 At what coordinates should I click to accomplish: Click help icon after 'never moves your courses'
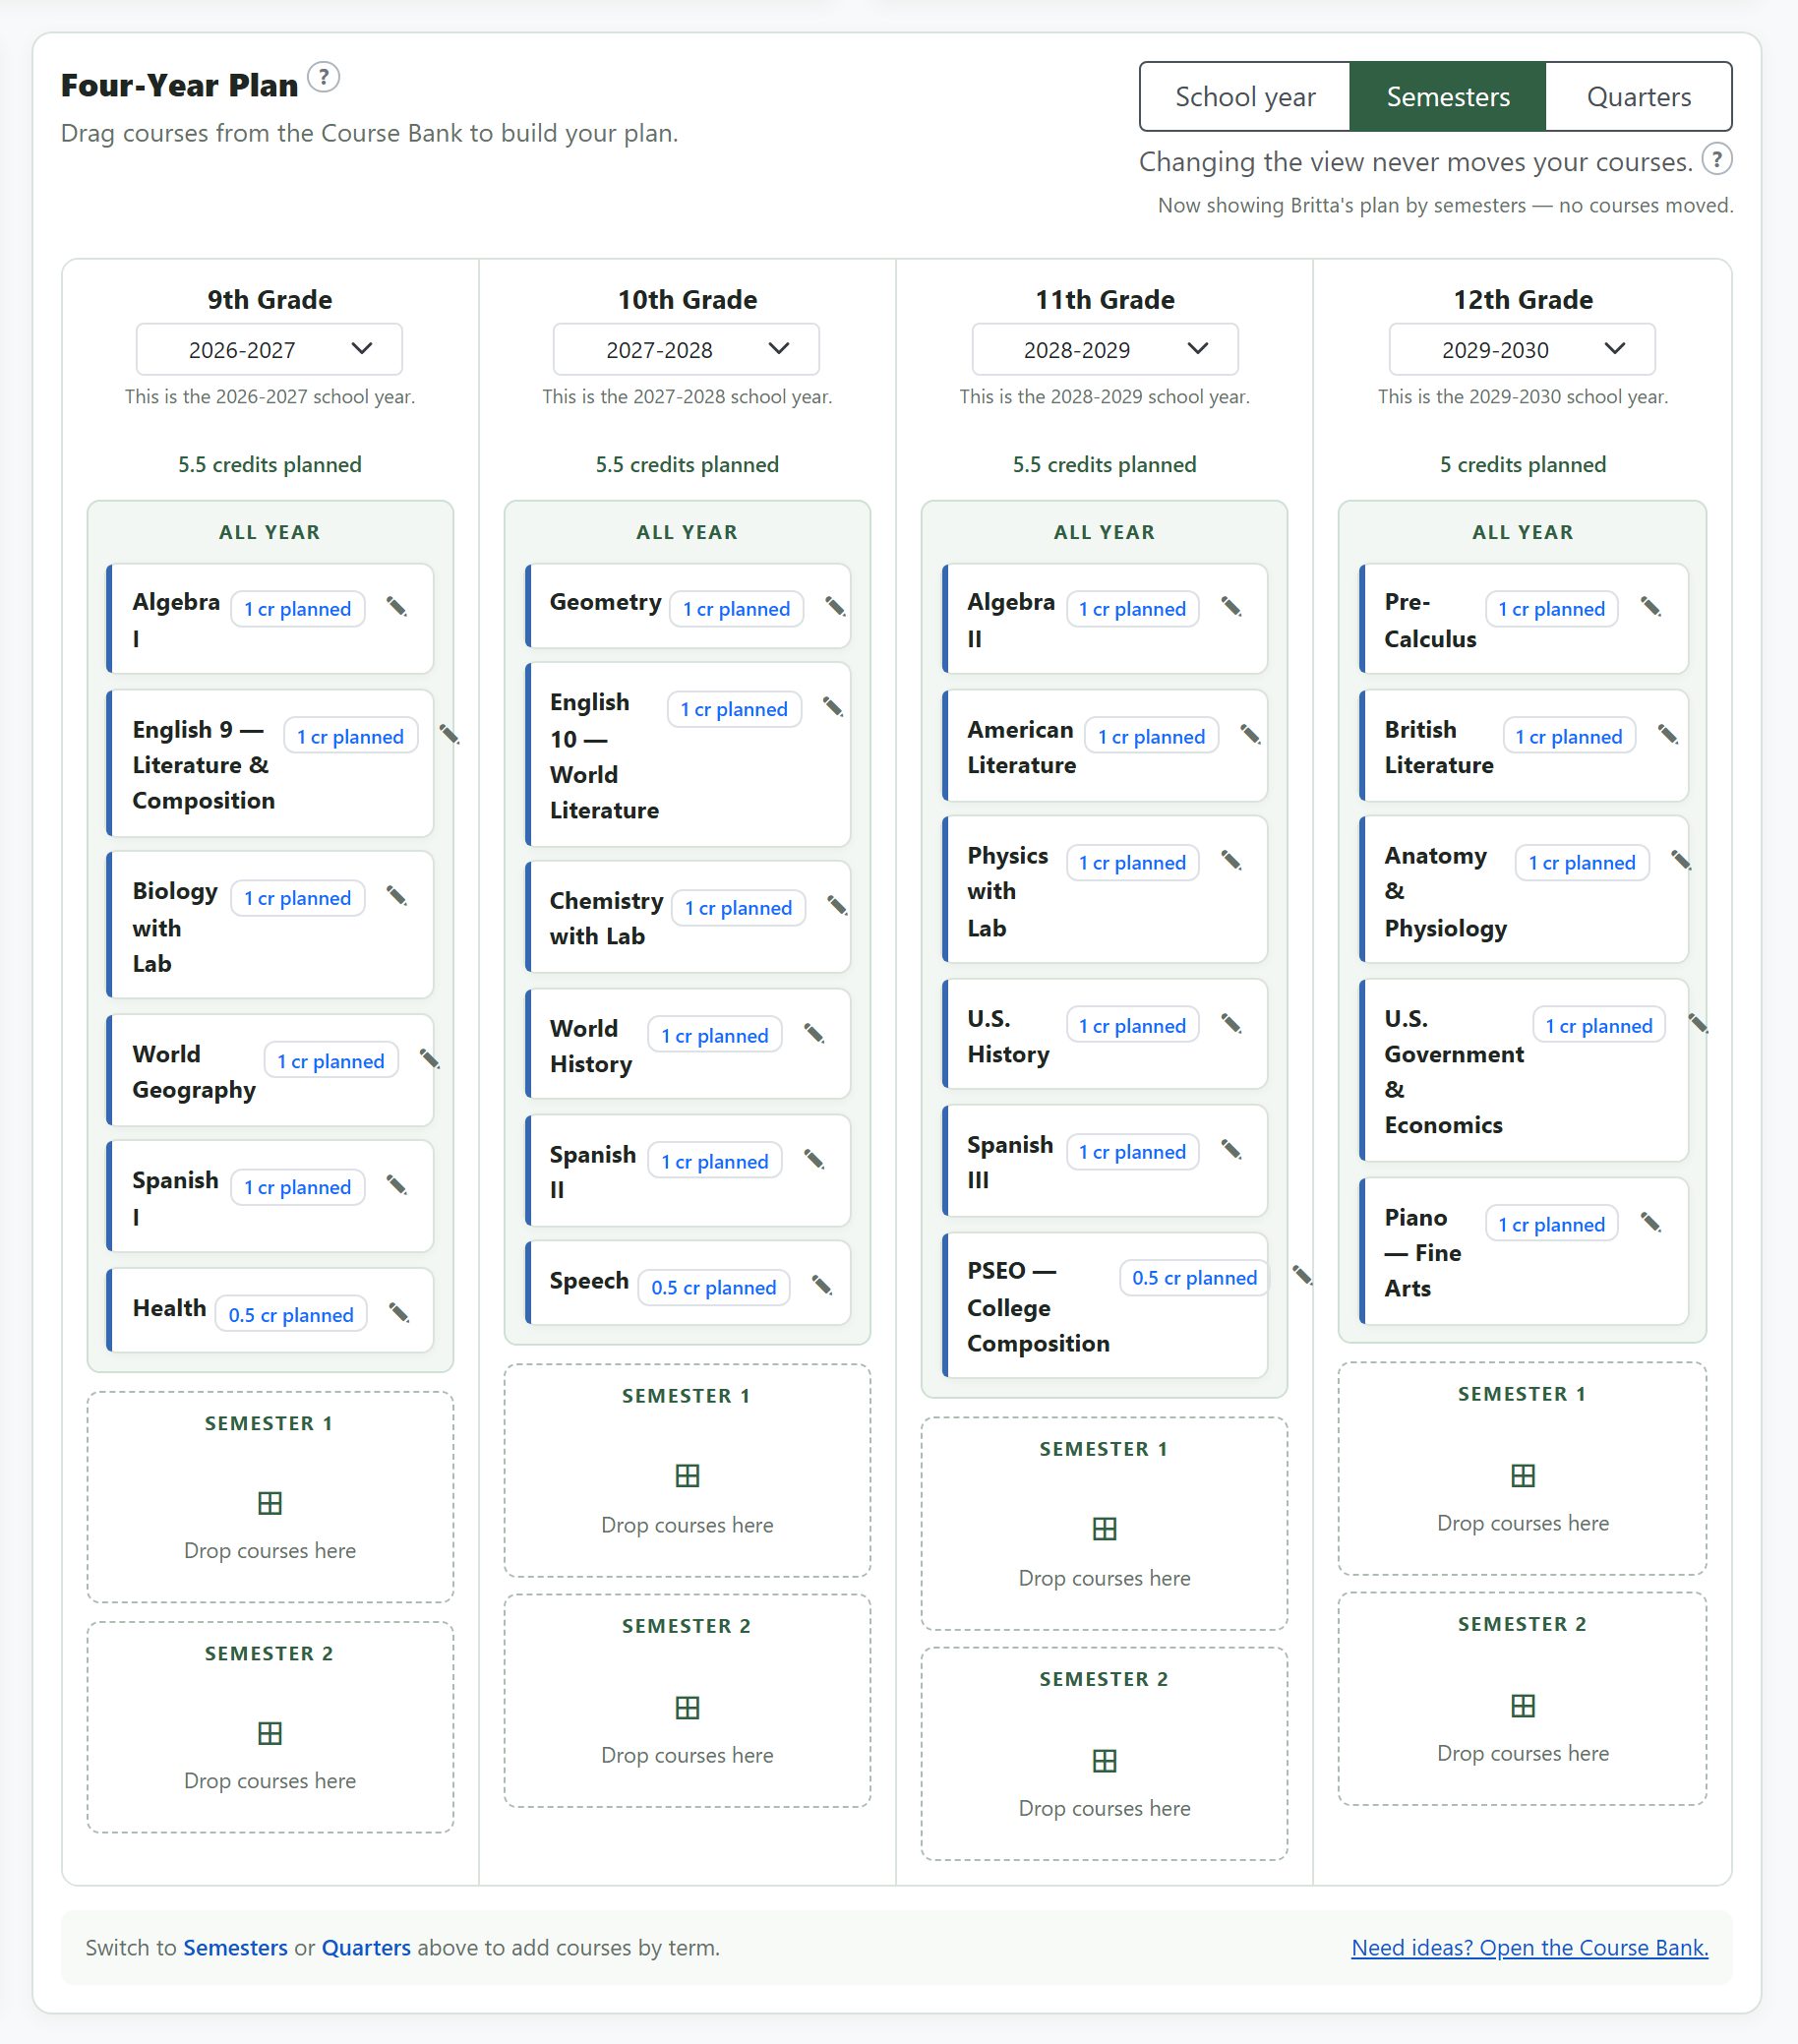[x=1716, y=159]
